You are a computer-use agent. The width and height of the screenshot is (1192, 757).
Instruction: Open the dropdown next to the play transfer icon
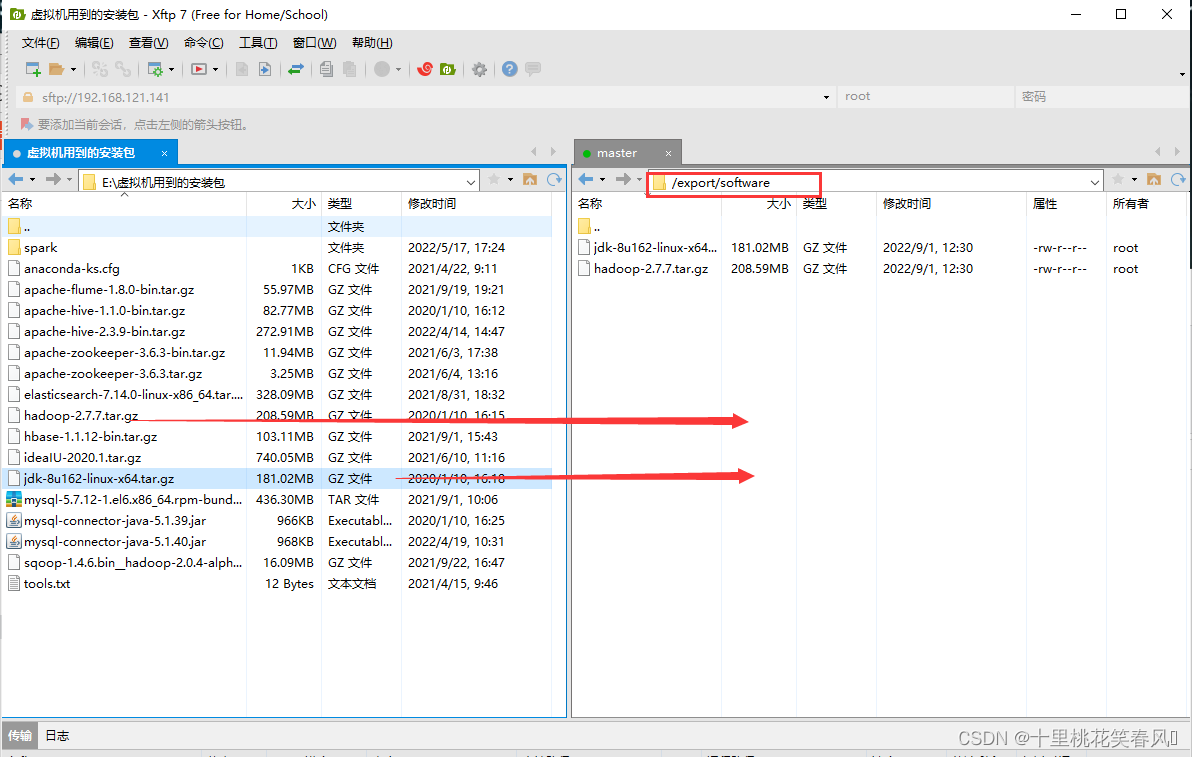[216, 69]
